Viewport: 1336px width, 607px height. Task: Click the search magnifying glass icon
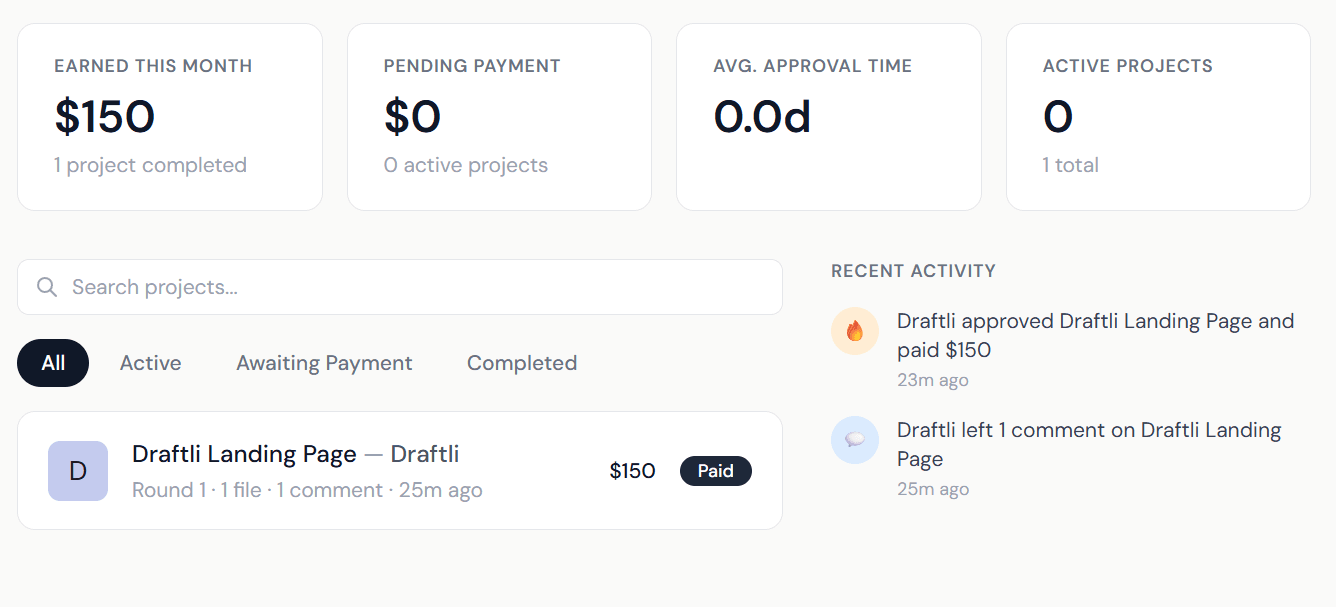coord(46,287)
